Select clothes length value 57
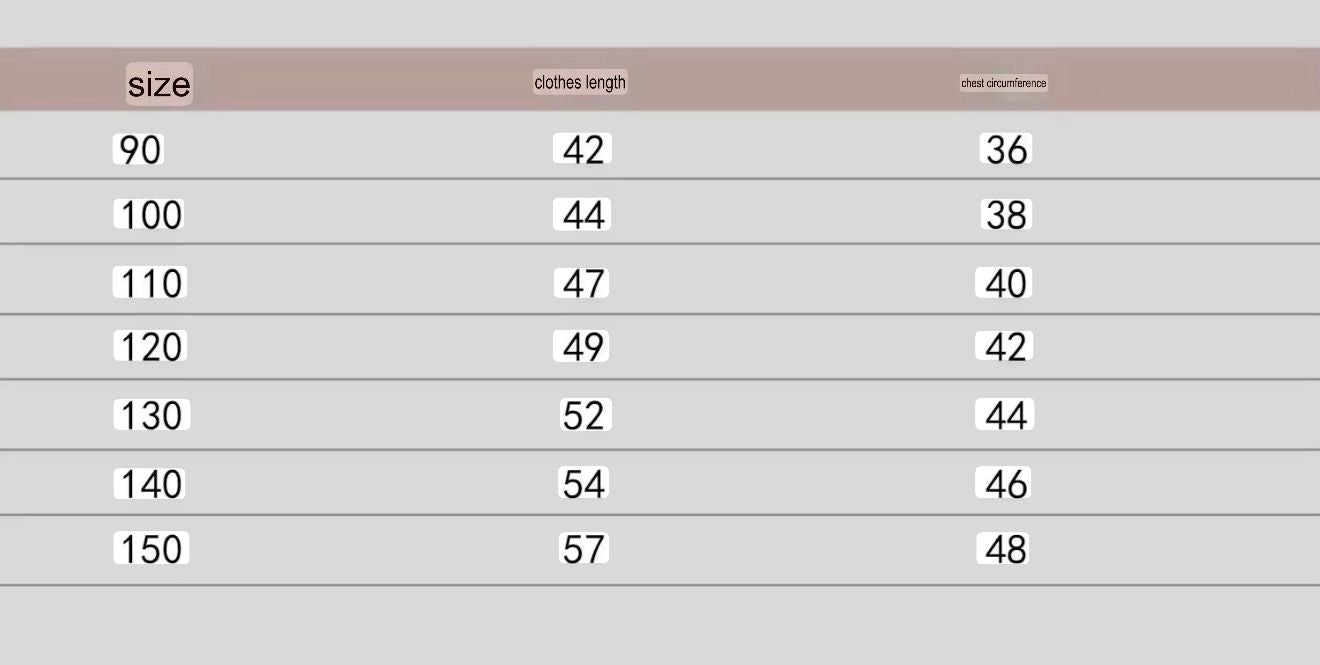The width and height of the screenshot is (1320, 665). click(x=584, y=549)
